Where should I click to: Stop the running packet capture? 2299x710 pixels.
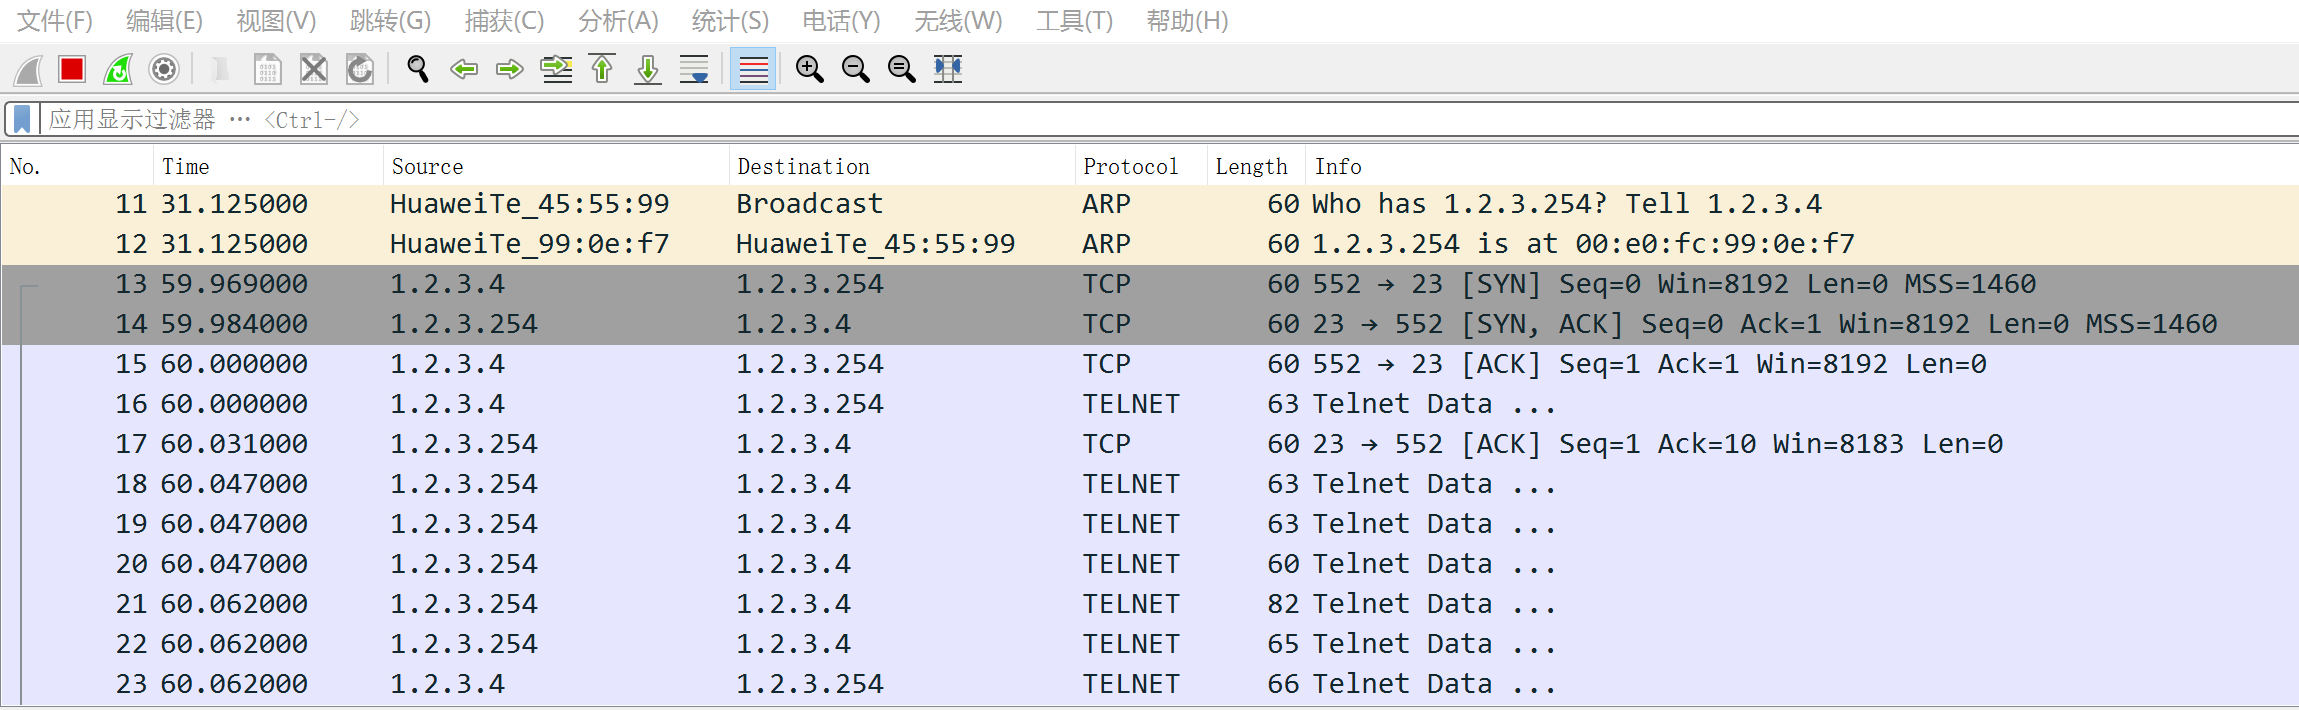coord(72,69)
